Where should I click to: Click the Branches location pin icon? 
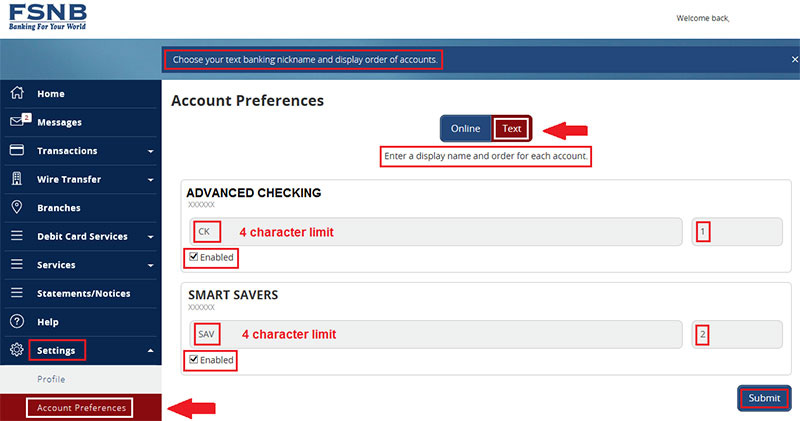pos(17,207)
